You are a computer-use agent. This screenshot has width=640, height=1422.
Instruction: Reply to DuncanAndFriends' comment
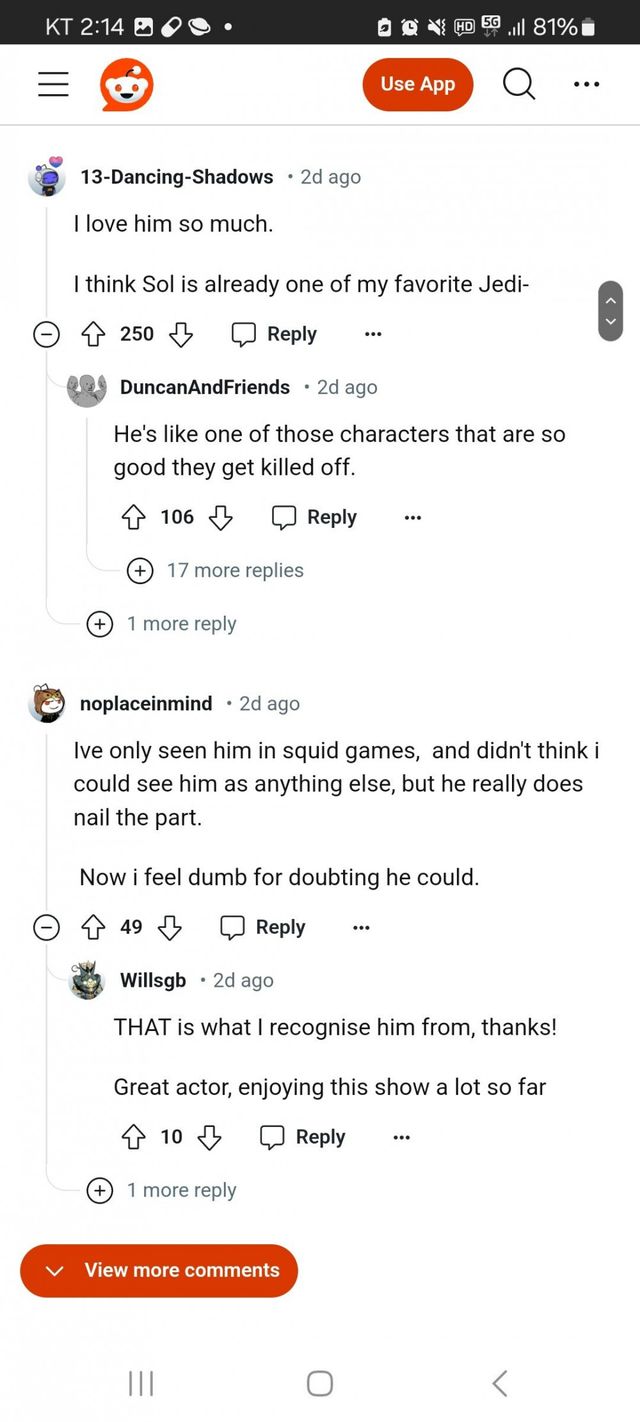pos(314,517)
